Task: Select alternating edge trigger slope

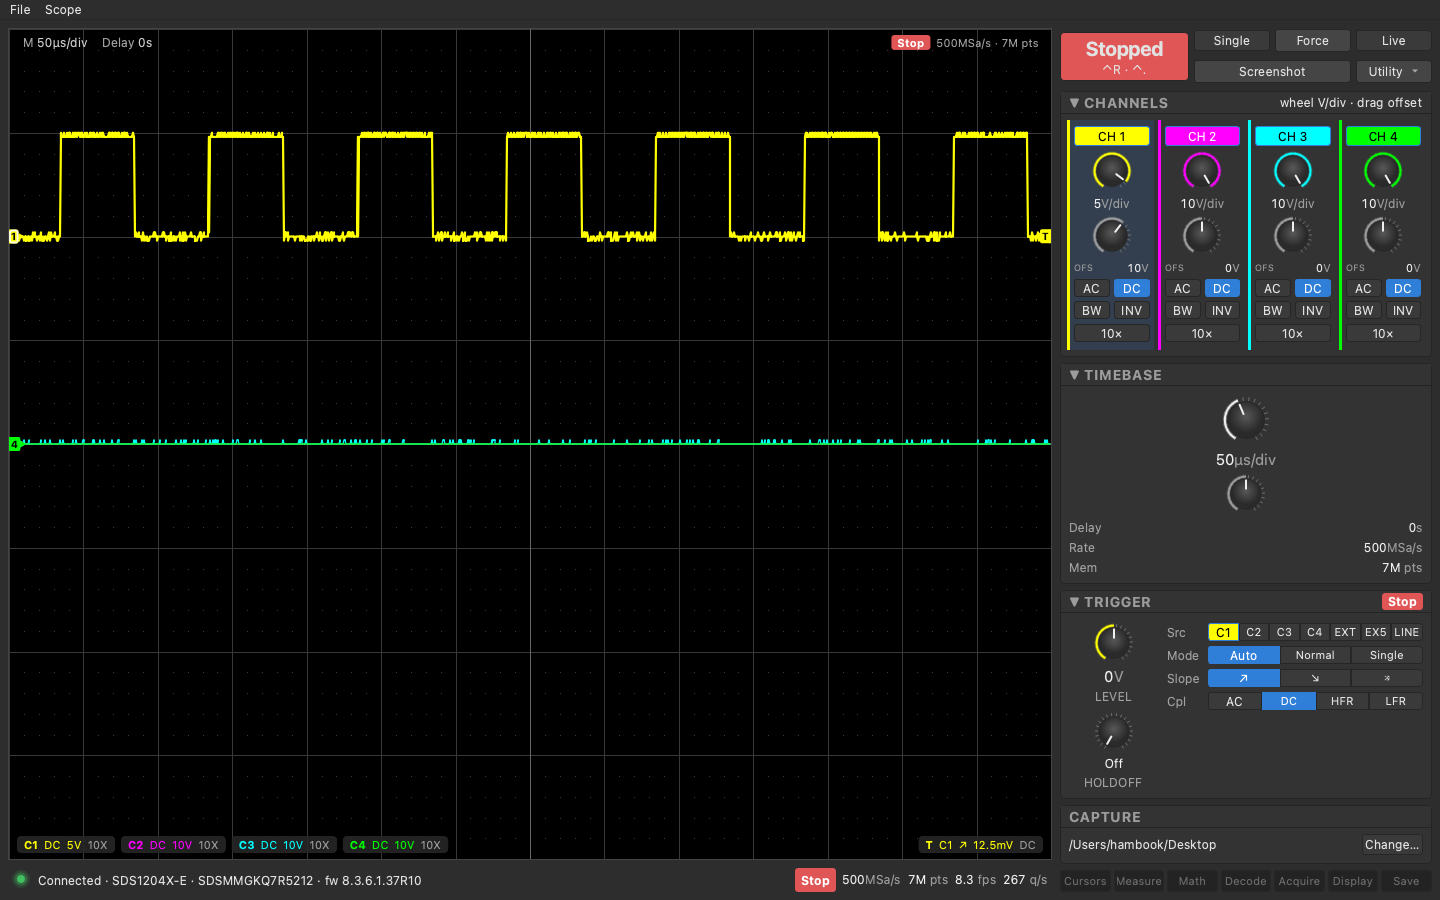Action: coord(1386,678)
